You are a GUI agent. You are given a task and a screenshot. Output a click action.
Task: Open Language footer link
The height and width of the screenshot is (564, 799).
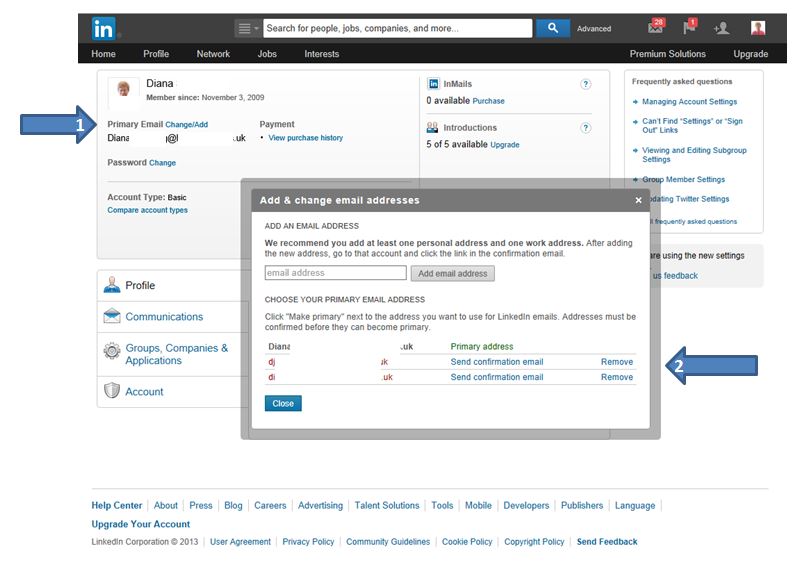[635, 506]
